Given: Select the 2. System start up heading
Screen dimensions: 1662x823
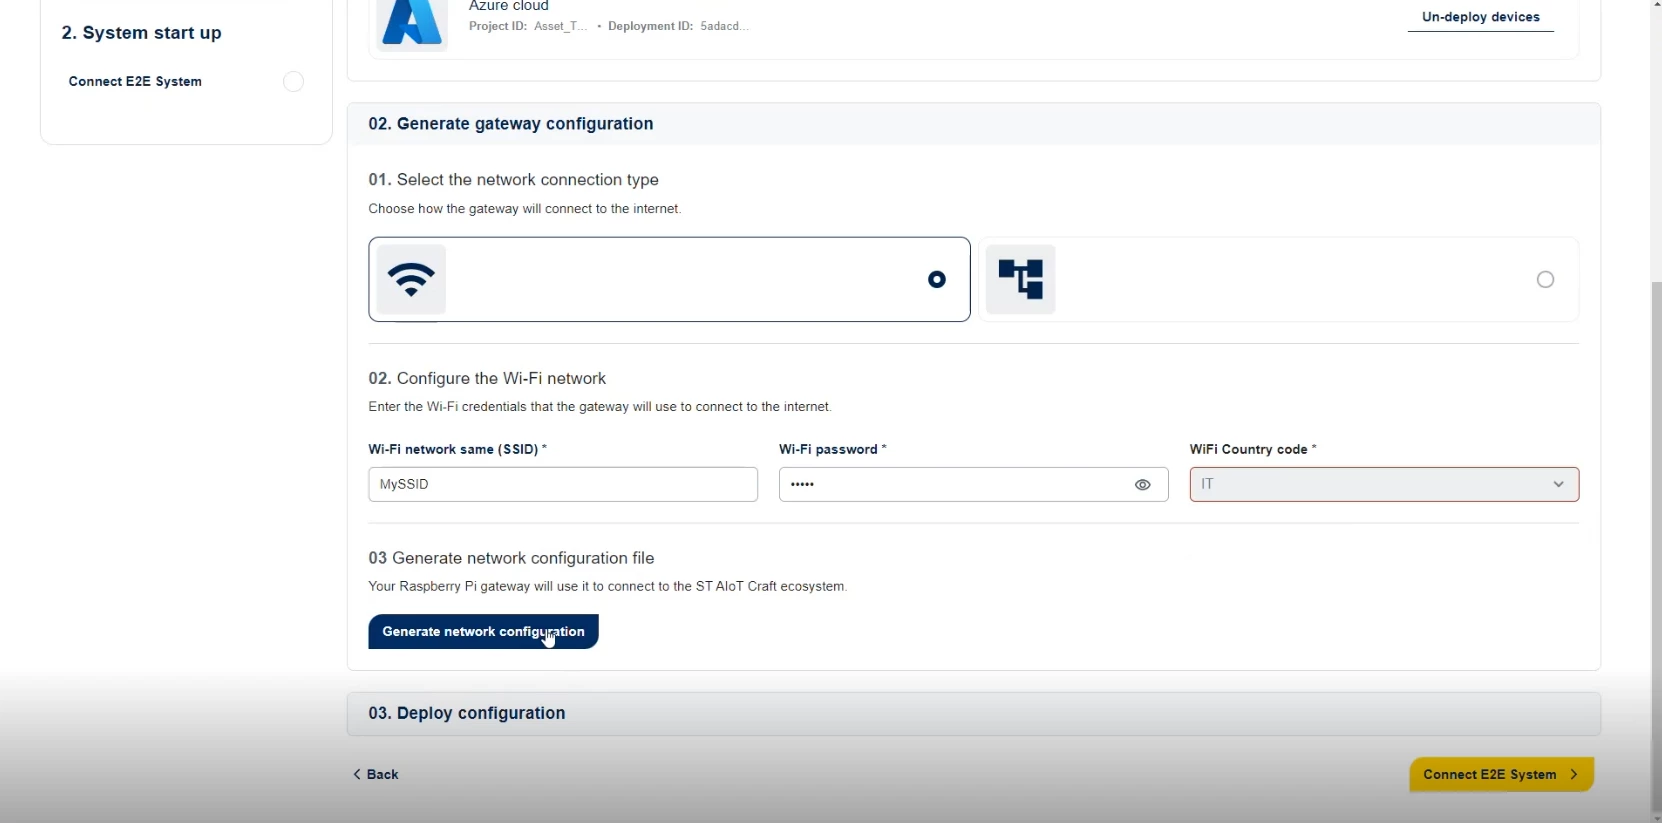Looking at the screenshot, I should (x=141, y=33).
